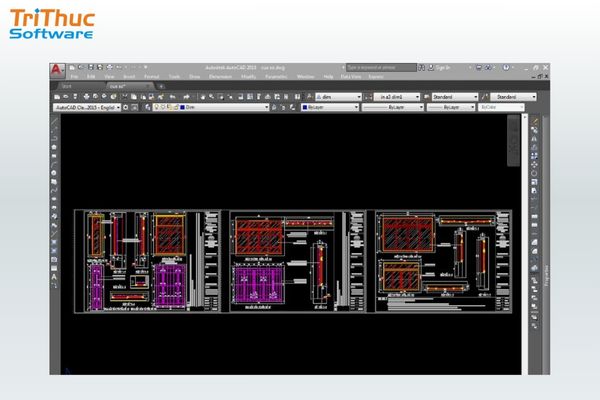
Task: Select the Pan hand tool
Action: tap(203, 97)
